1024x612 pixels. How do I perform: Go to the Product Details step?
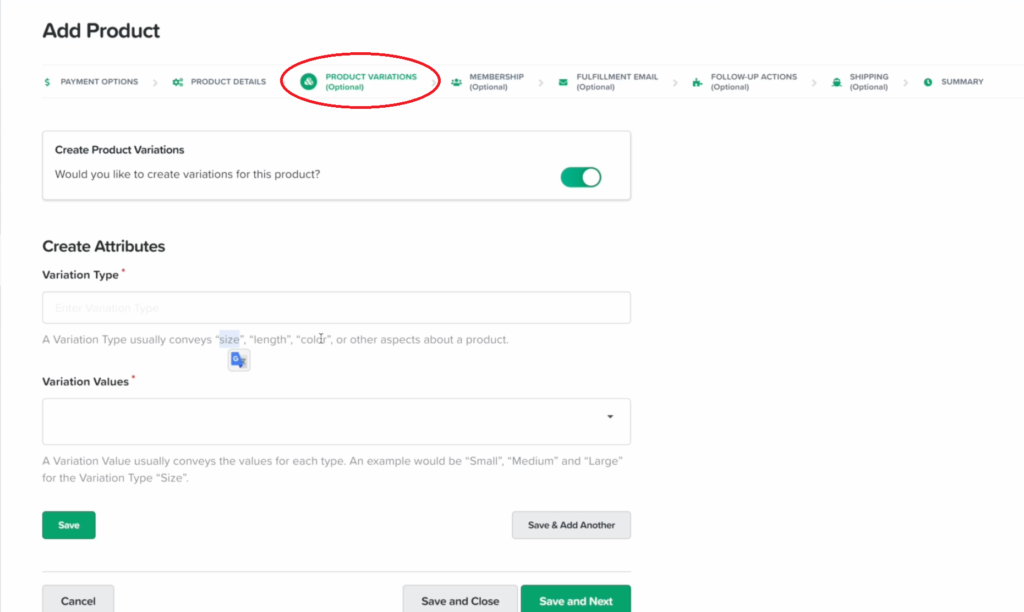(228, 82)
